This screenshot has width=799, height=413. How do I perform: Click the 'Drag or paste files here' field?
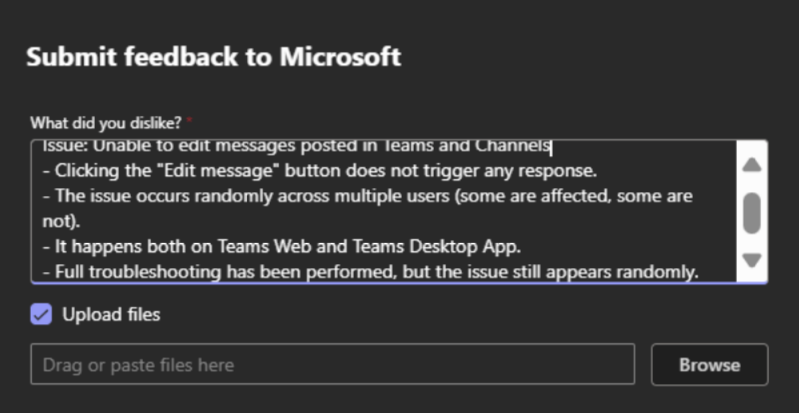(x=333, y=364)
